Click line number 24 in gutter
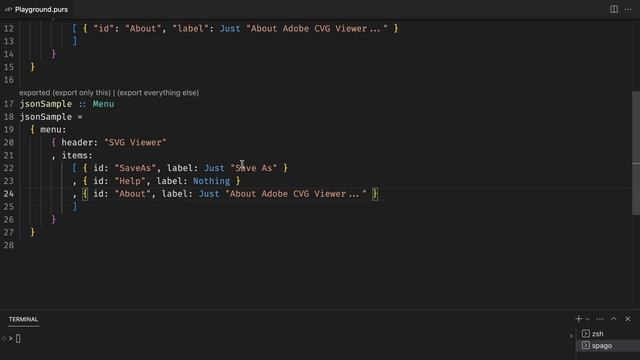The image size is (640, 360). [x=9, y=193]
